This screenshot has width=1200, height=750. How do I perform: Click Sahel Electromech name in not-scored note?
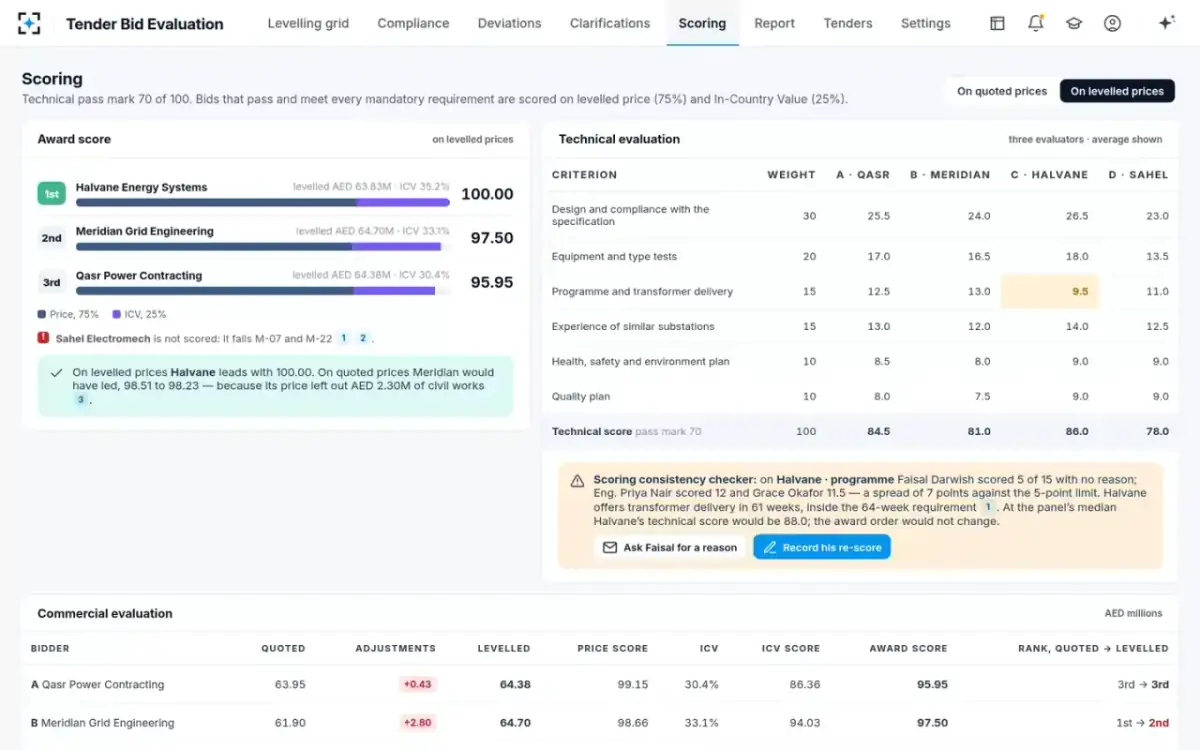pos(103,339)
